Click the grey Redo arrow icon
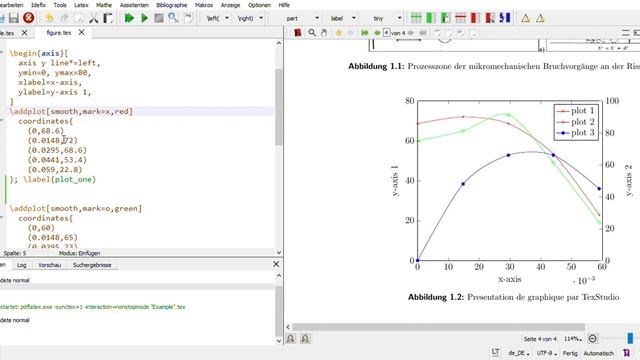This screenshot has height=360, width=640. tap(64, 18)
